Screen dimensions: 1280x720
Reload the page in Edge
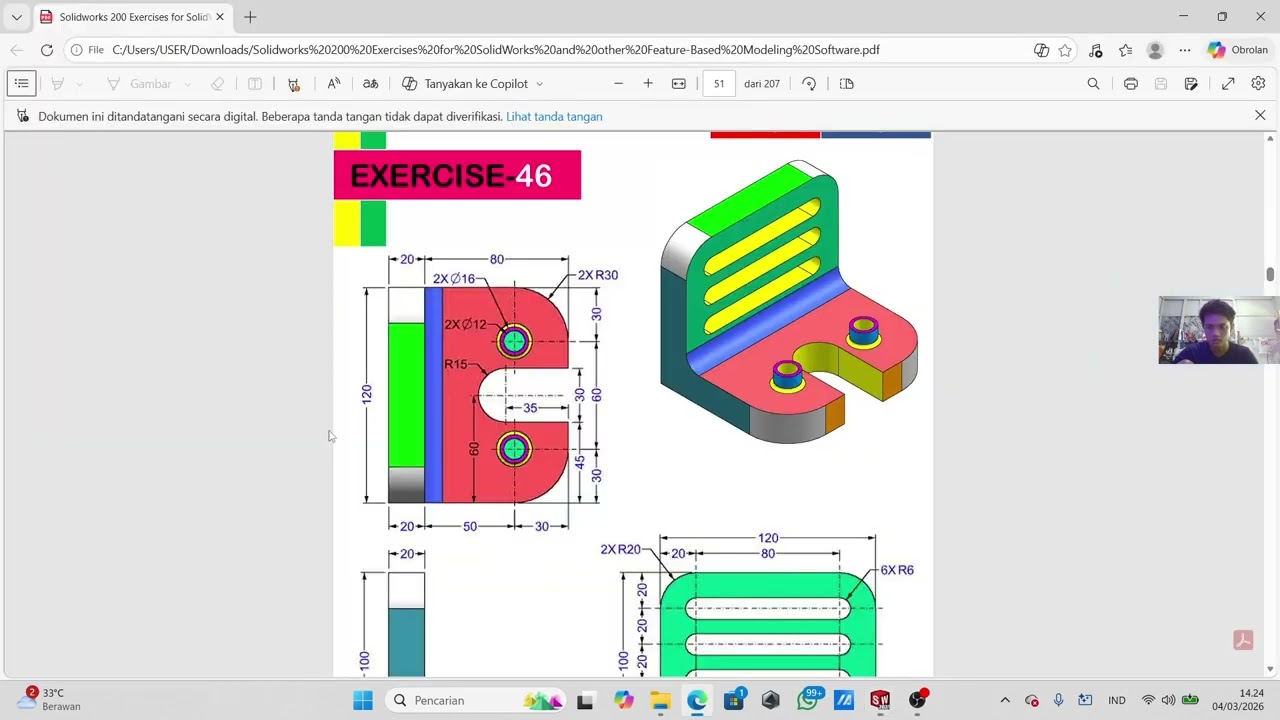[47, 50]
